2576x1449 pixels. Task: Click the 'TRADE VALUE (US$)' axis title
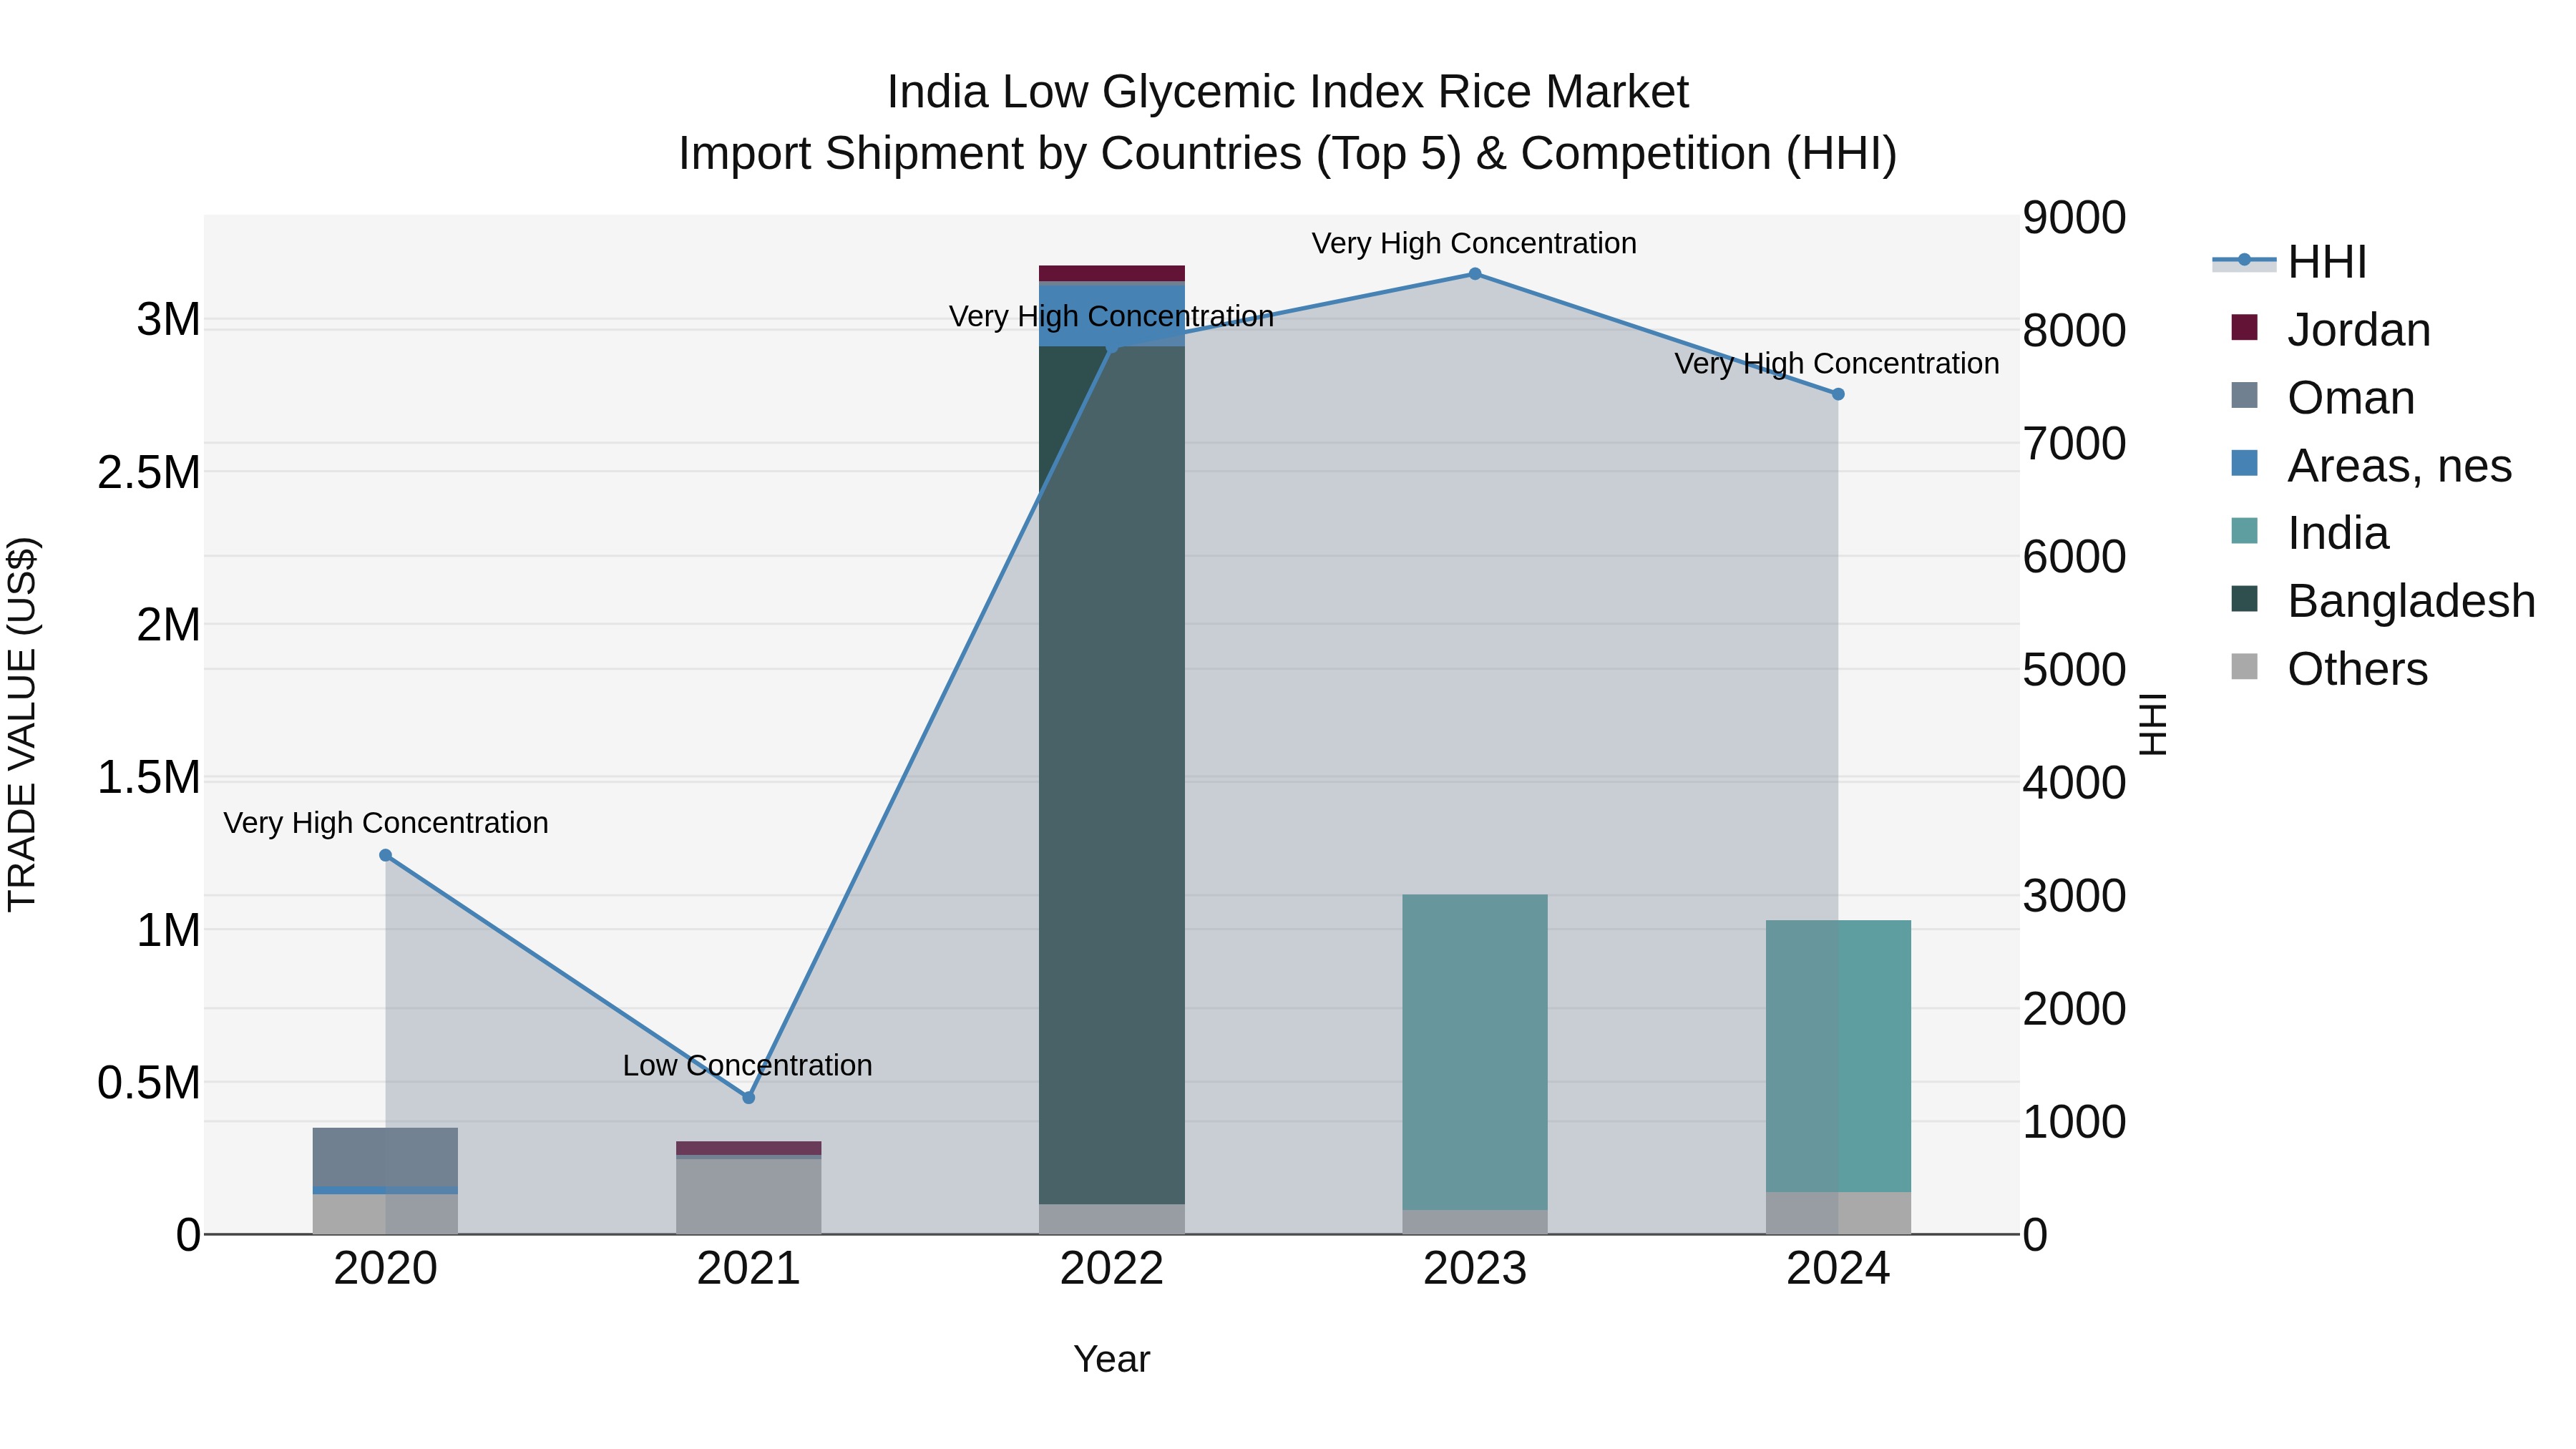pos(22,724)
